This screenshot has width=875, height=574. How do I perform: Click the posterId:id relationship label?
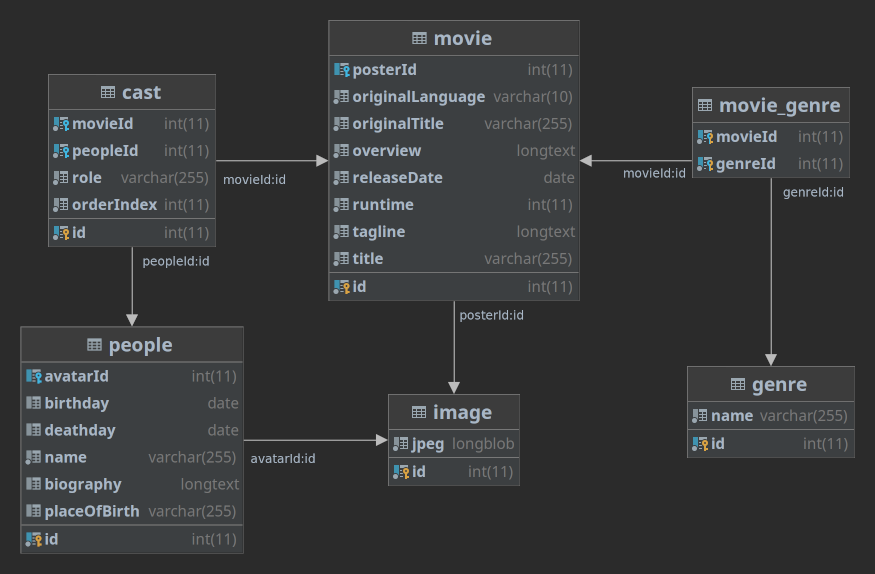tap(491, 315)
